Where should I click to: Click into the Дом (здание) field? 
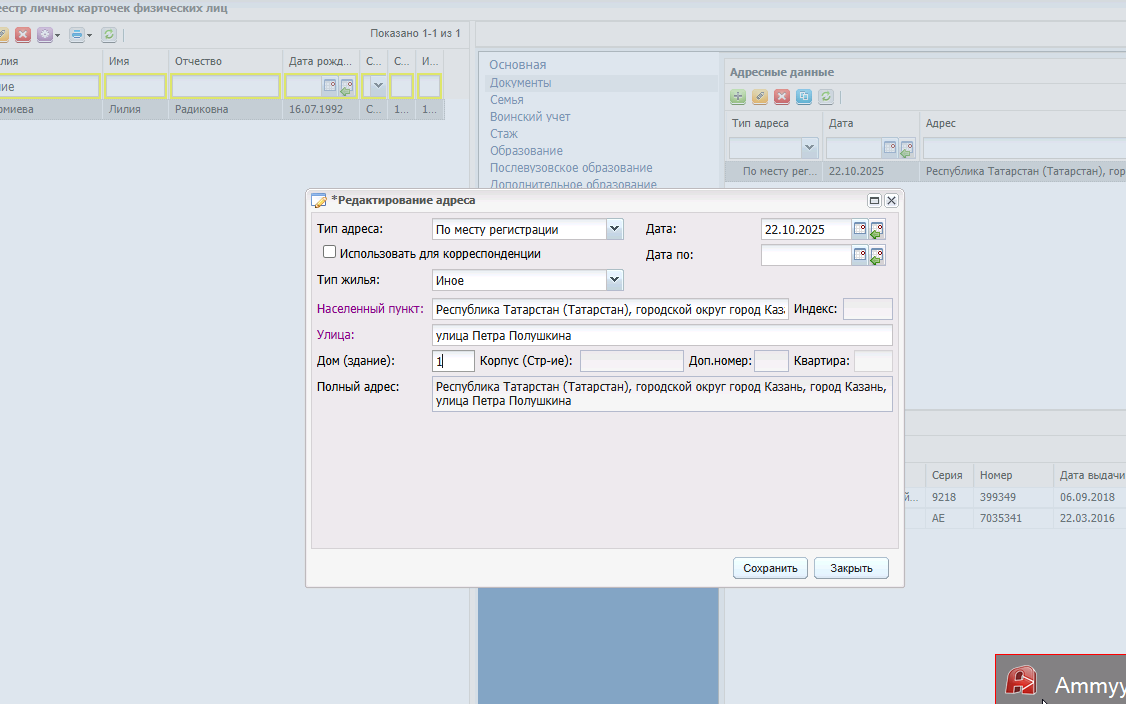tap(453, 361)
